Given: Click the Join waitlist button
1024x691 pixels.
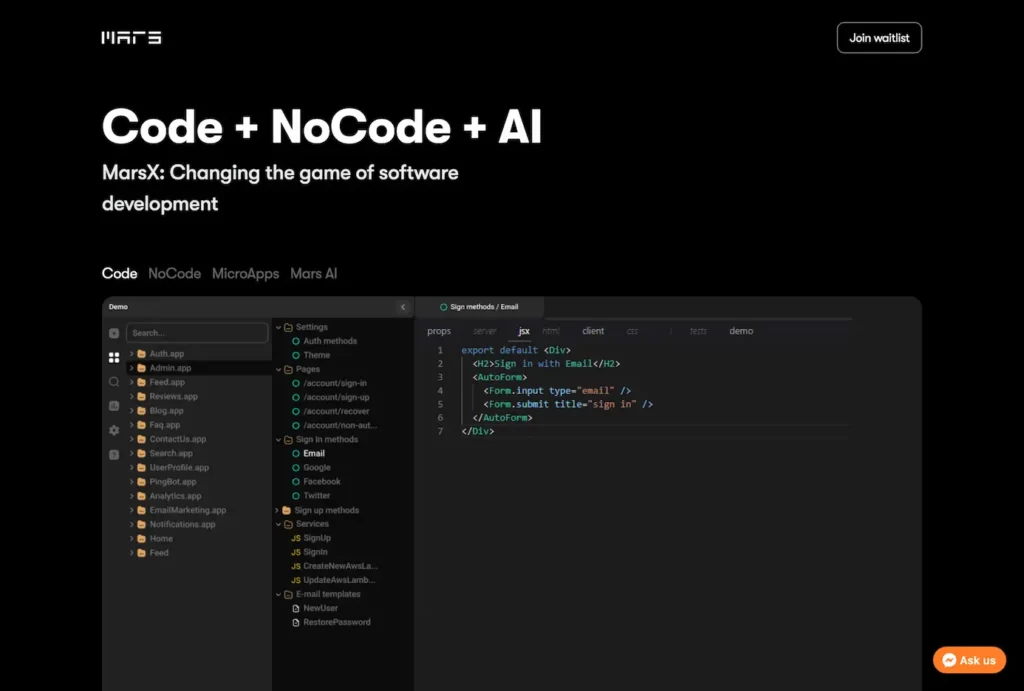Looking at the screenshot, I should click(x=879, y=38).
